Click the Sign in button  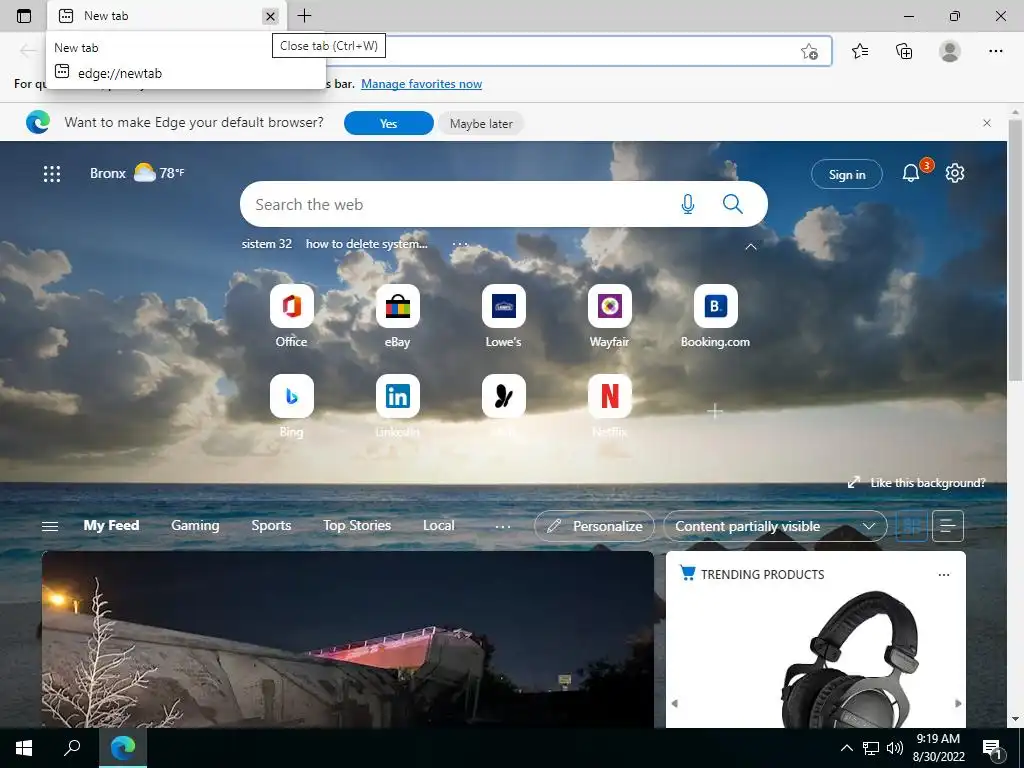pos(846,174)
